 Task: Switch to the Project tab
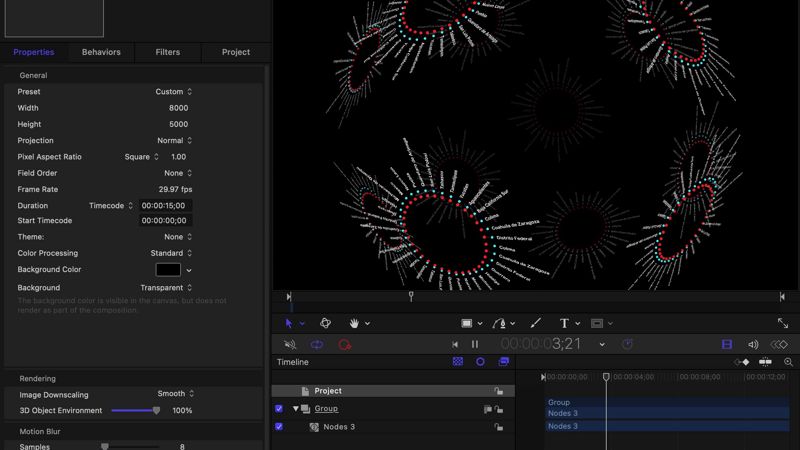pyautogui.click(x=236, y=52)
